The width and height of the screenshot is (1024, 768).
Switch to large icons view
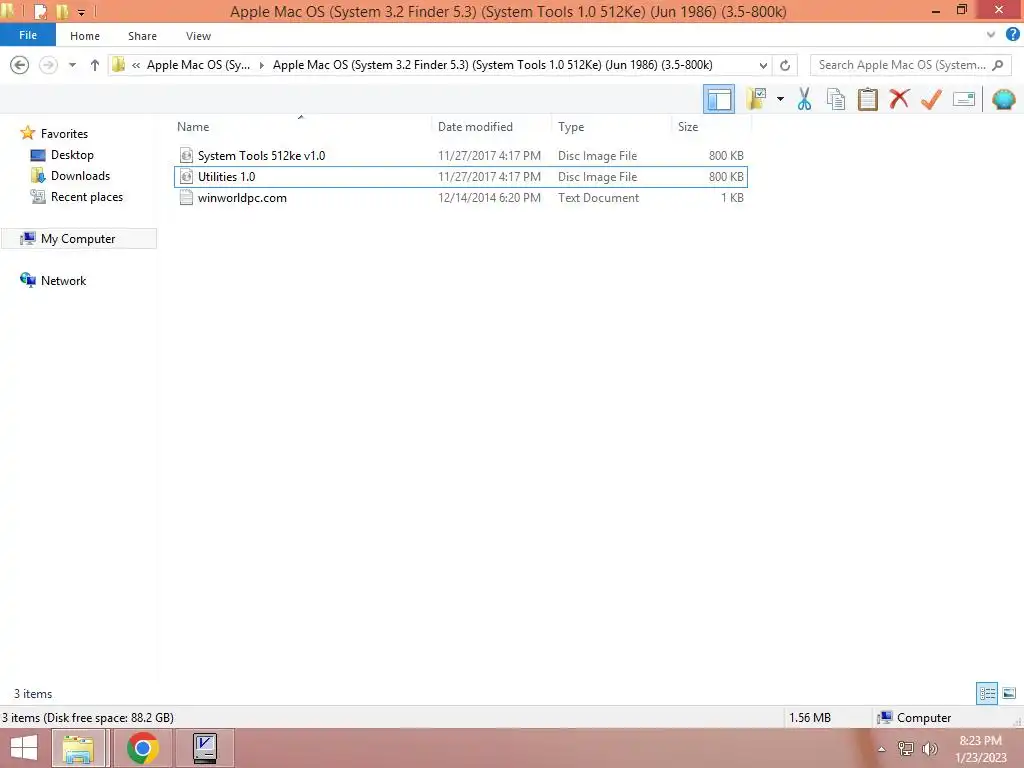[x=1009, y=693]
